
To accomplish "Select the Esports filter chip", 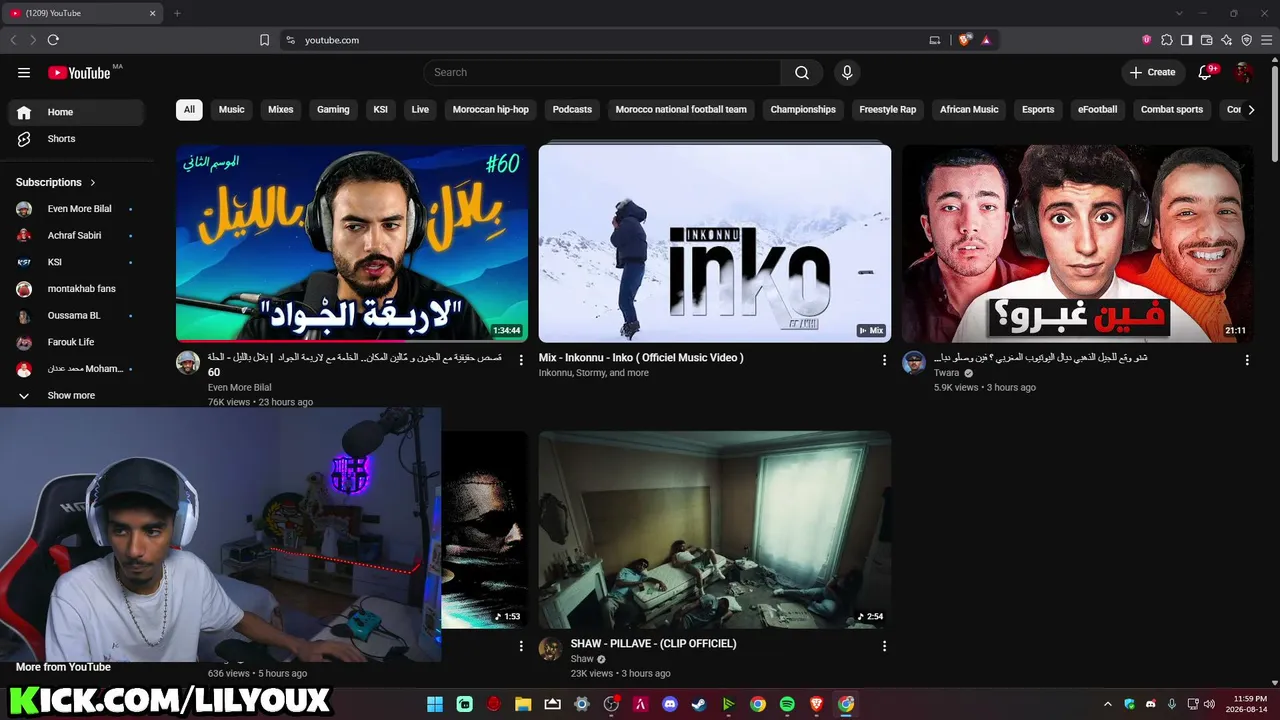I will pyautogui.click(x=1038, y=110).
